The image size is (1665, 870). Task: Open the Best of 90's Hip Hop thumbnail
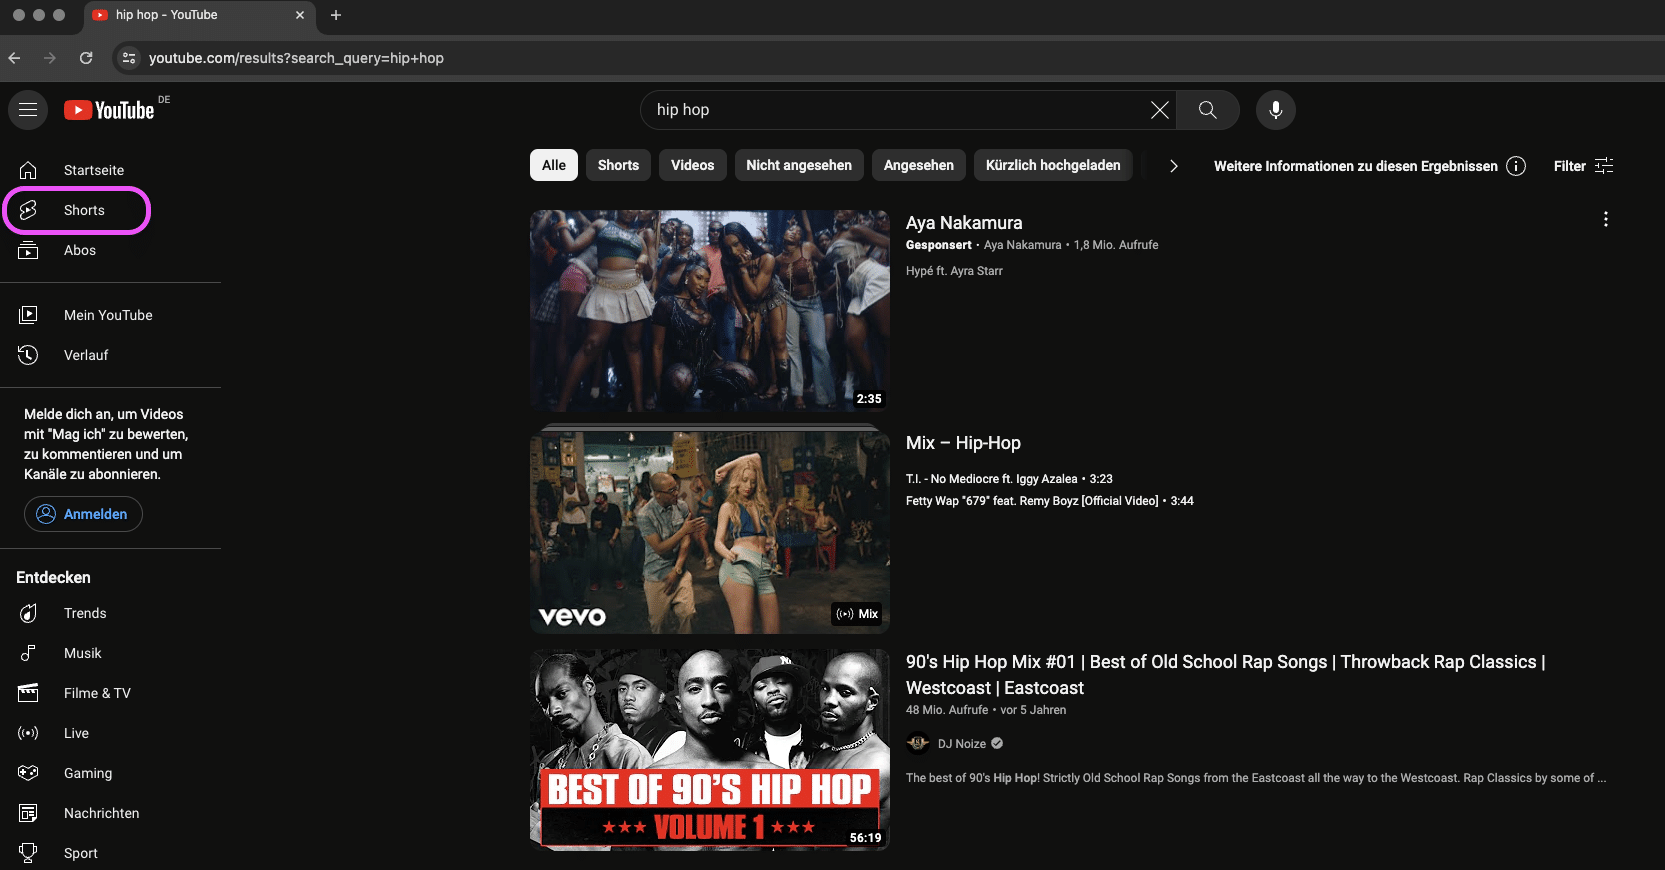pyautogui.click(x=710, y=750)
